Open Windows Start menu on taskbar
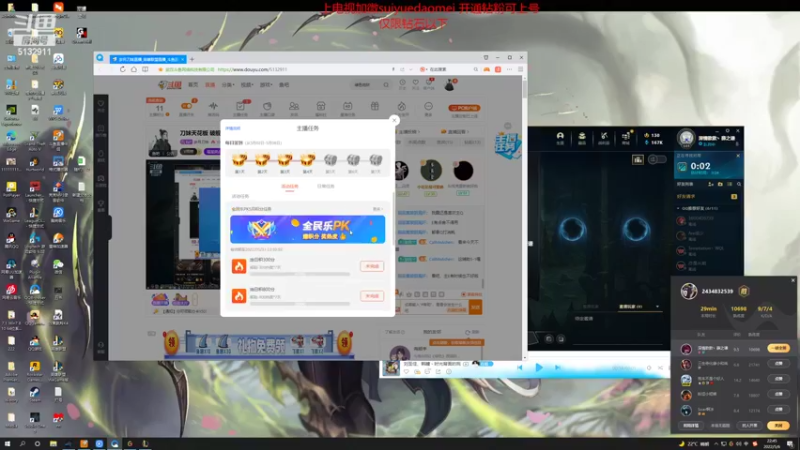The height and width of the screenshot is (450, 800). [7, 444]
